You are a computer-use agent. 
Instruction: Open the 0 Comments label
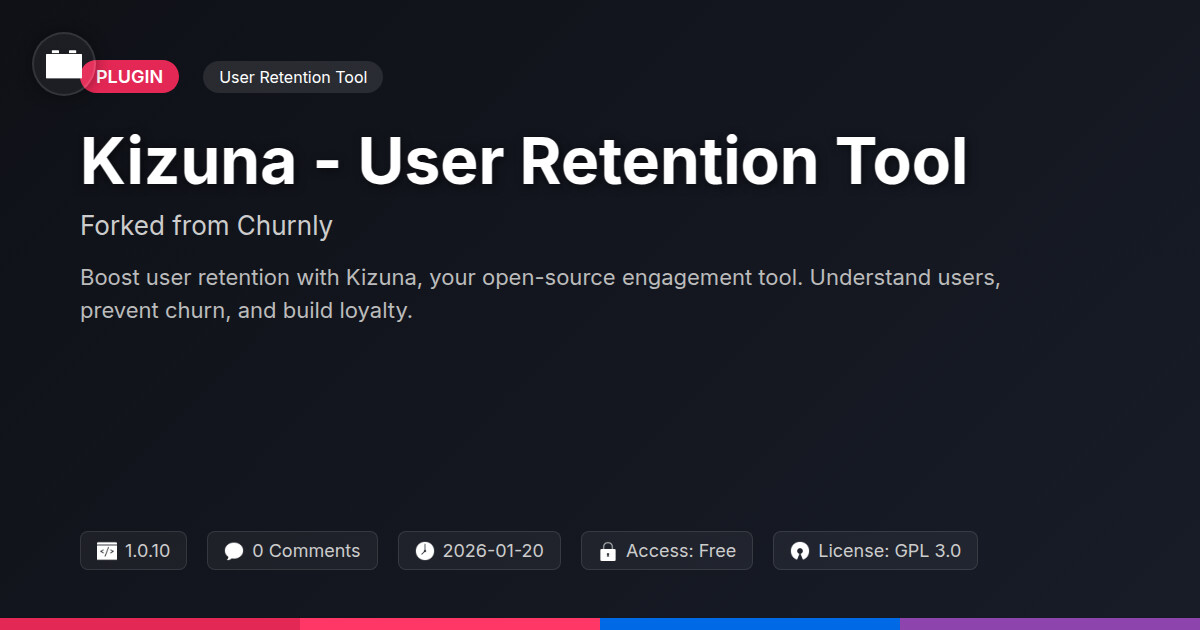306,551
